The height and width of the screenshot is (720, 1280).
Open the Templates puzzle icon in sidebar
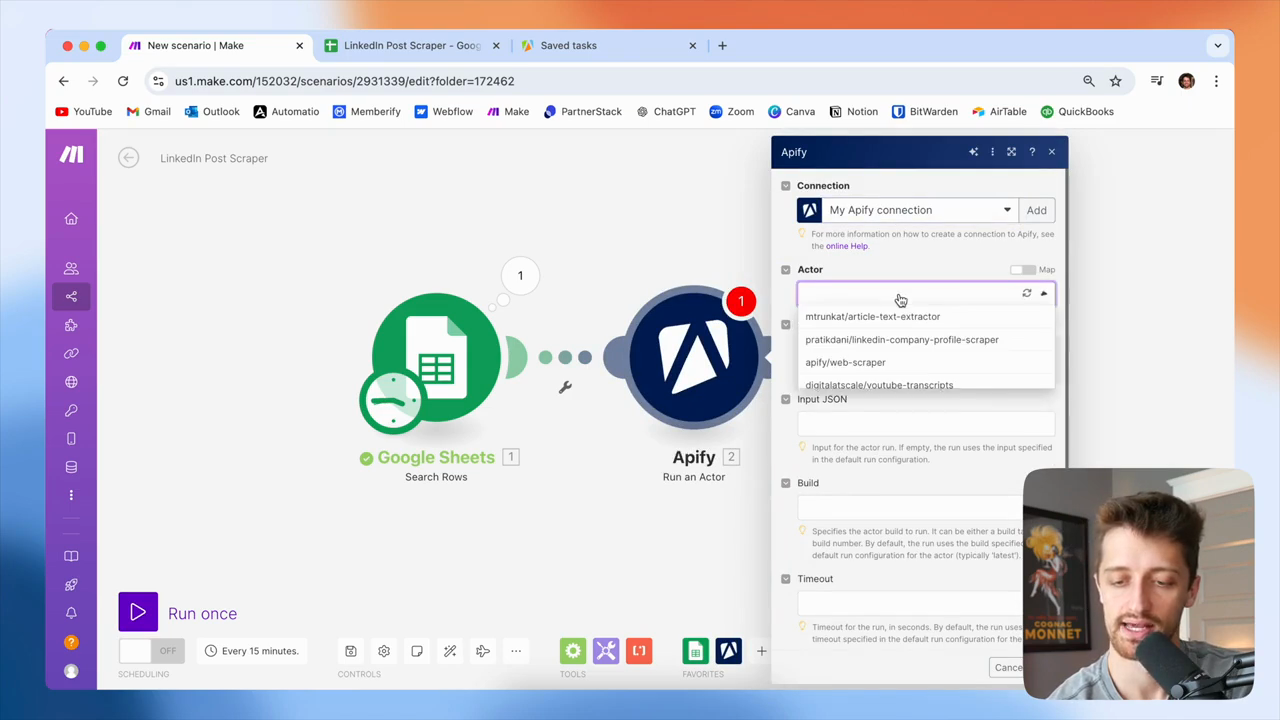(x=71, y=325)
